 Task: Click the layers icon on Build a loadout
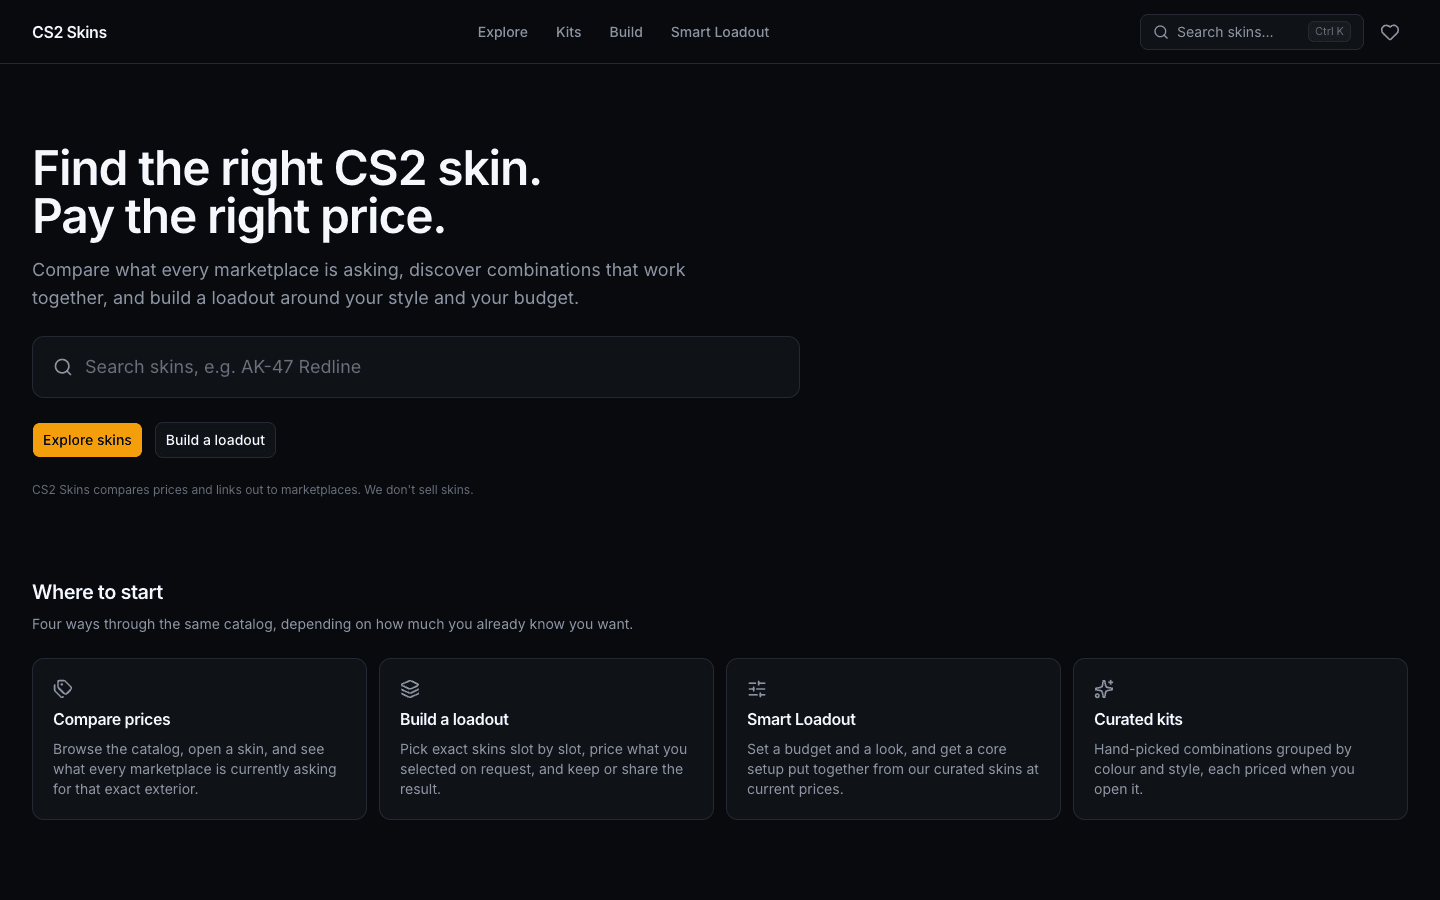pos(410,688)
